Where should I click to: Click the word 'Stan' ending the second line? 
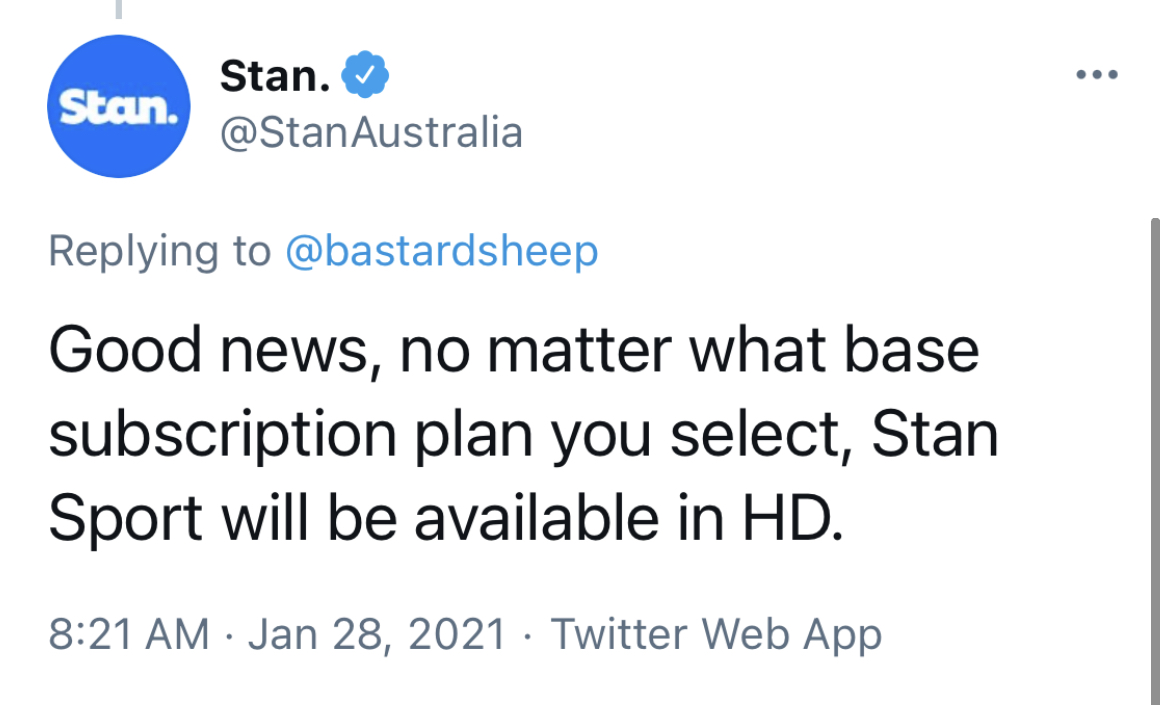coord(934,434)
